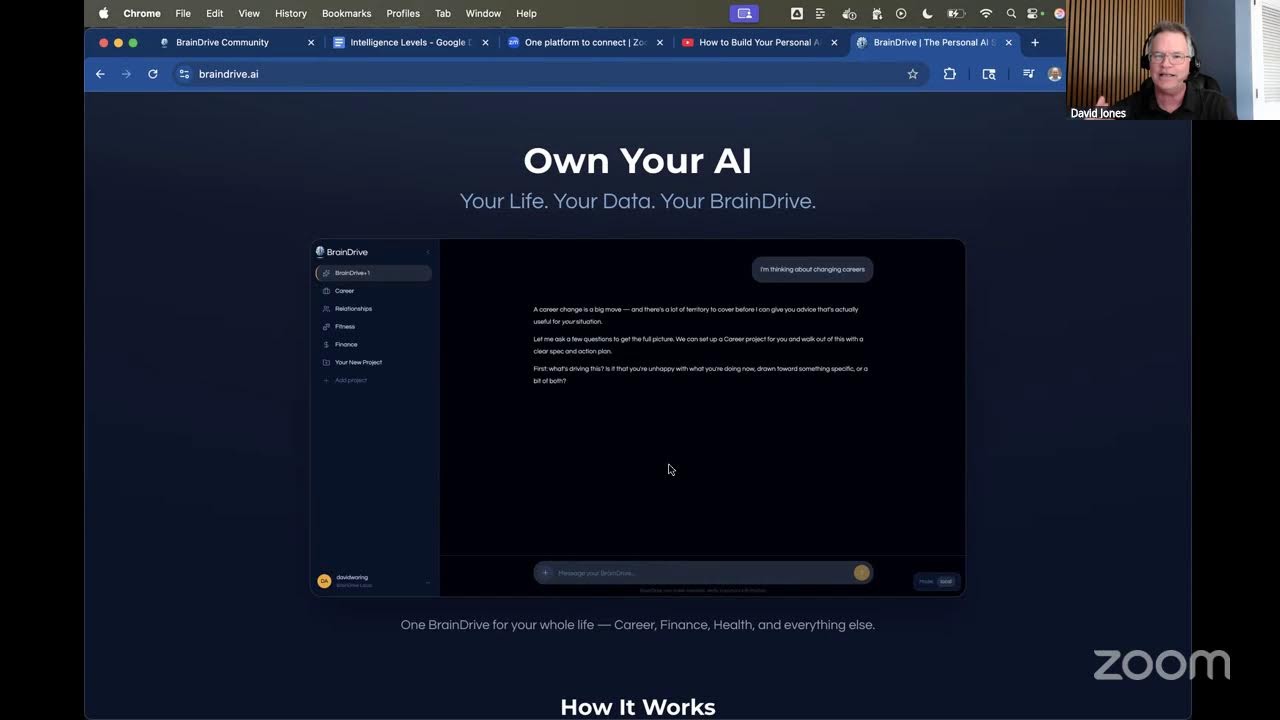This screenshot has height=720, width=1280.
Task: Toggle the Model Local switch
Action: 938,581
